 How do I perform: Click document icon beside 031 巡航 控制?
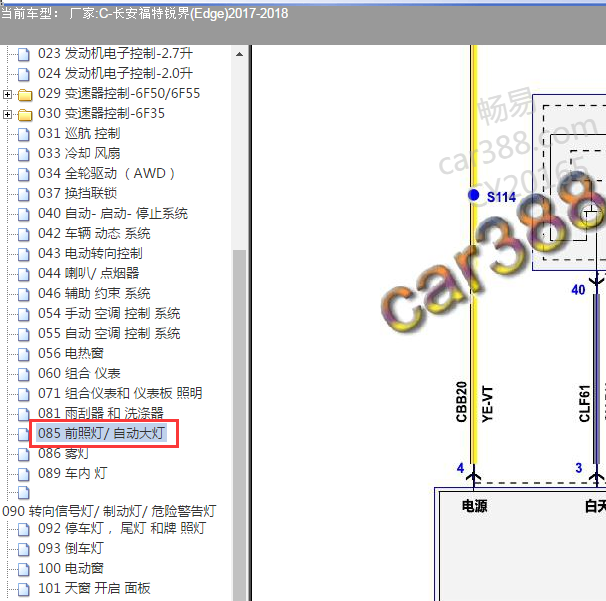pos(24,134)
